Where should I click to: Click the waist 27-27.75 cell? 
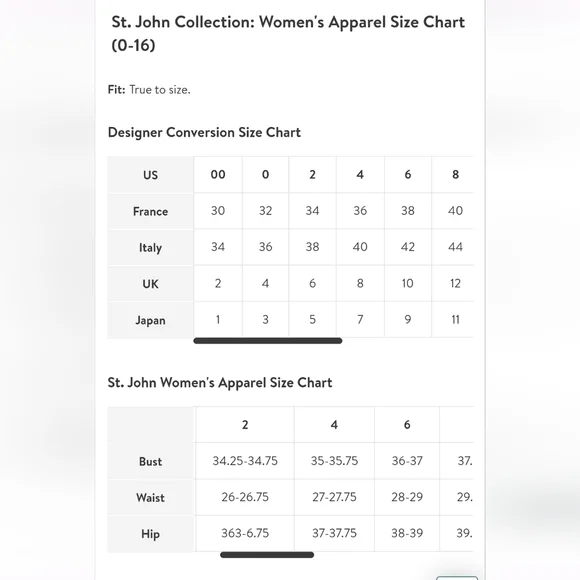pyautogui.click(x=334, y=497)
